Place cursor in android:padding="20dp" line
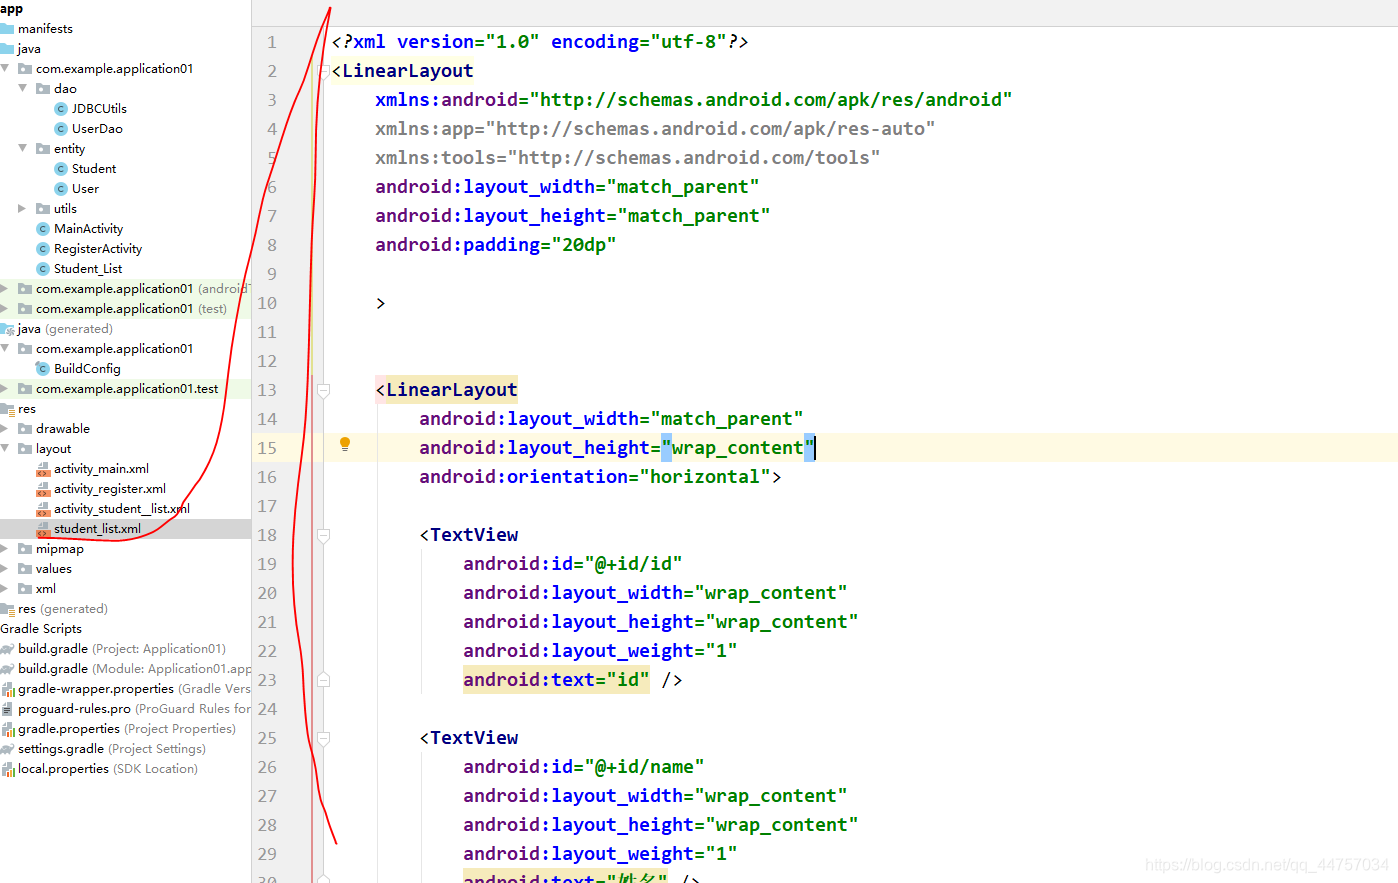This screenshot has height=883, width=1398. 495,245
